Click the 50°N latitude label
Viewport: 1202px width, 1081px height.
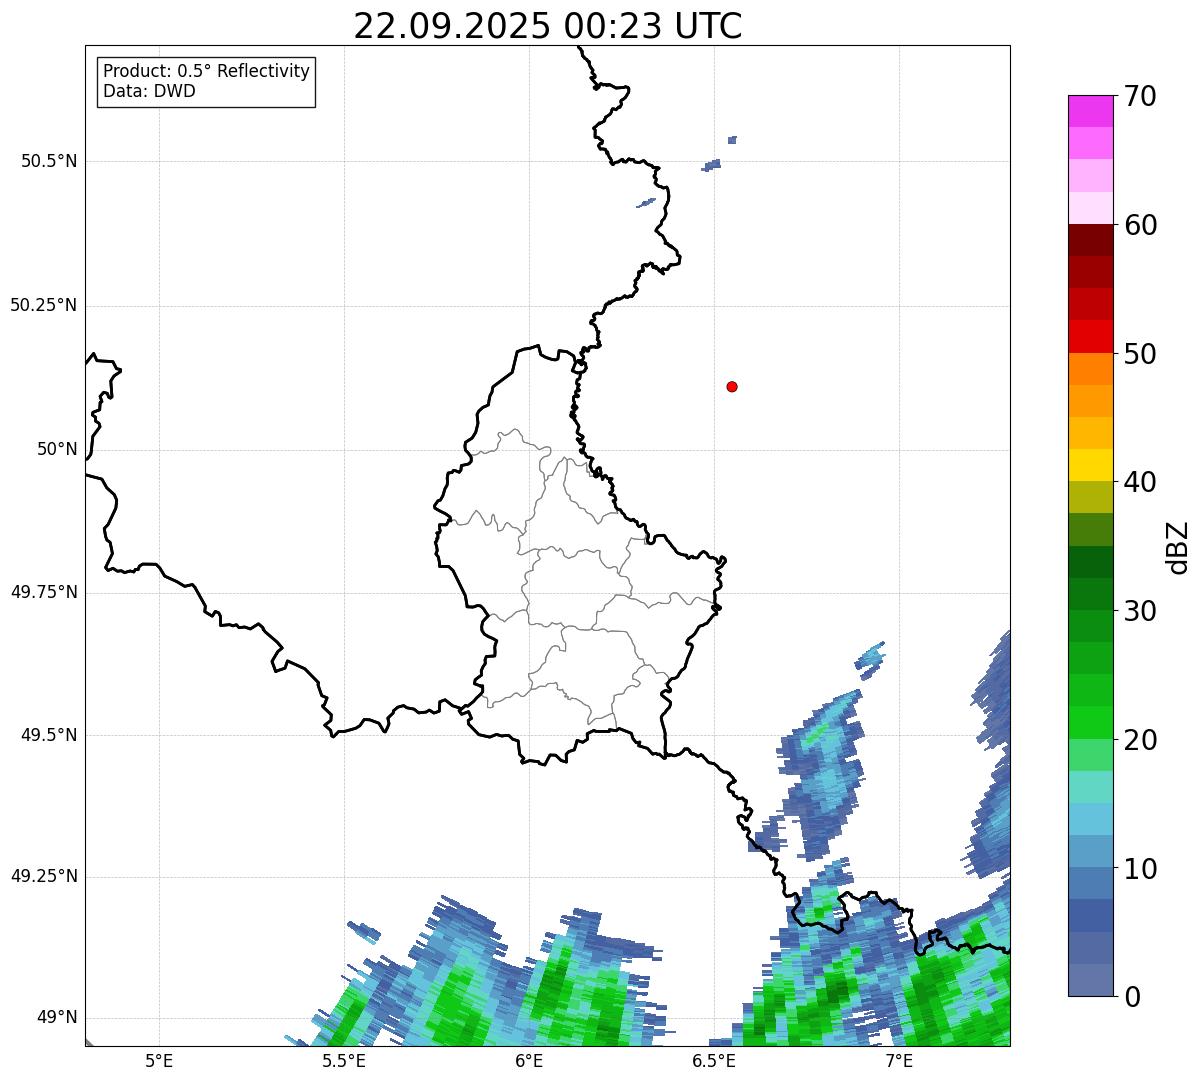coord(57,449)
